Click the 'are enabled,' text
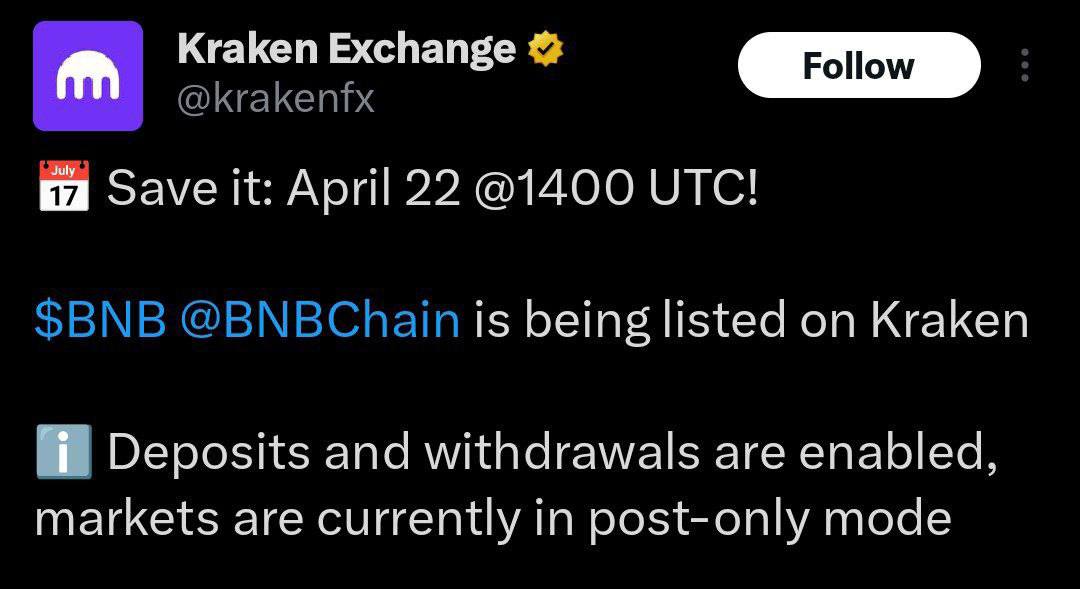 (856, 453)
